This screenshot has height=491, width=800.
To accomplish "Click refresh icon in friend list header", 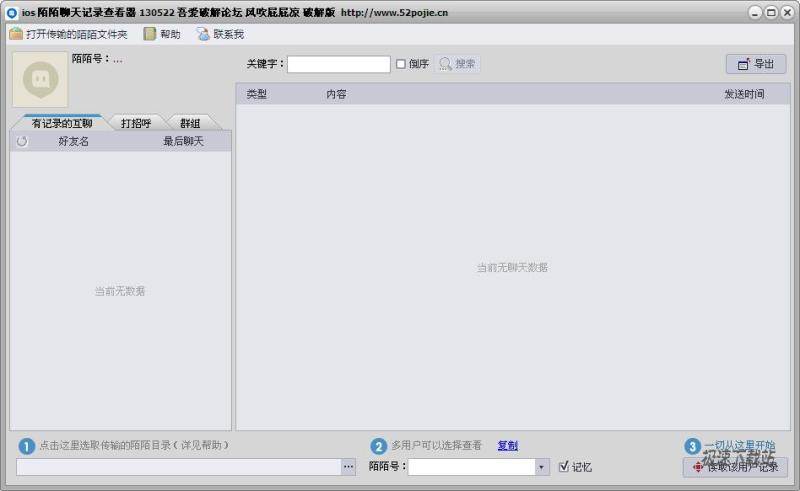I will 22,141.
